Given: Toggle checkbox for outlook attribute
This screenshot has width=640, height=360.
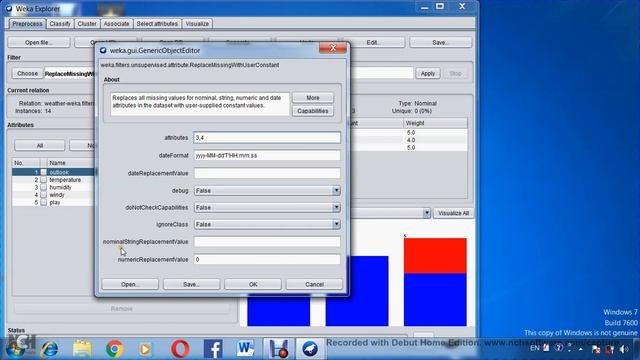Looking at the screenshot, I should coord(44,172).
